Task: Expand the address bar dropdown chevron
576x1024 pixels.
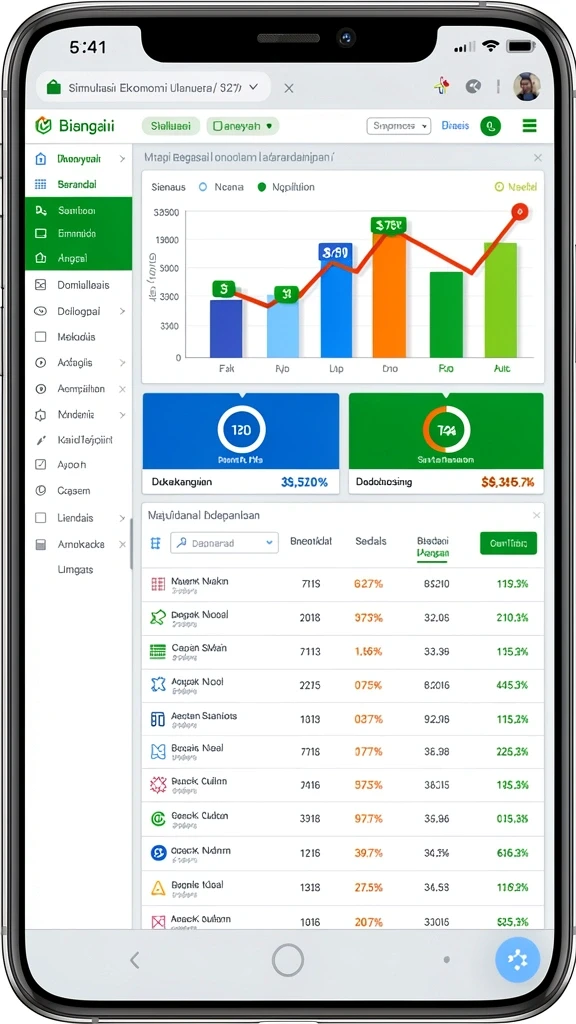Action: pyautogui.click(x=253, y=86)
